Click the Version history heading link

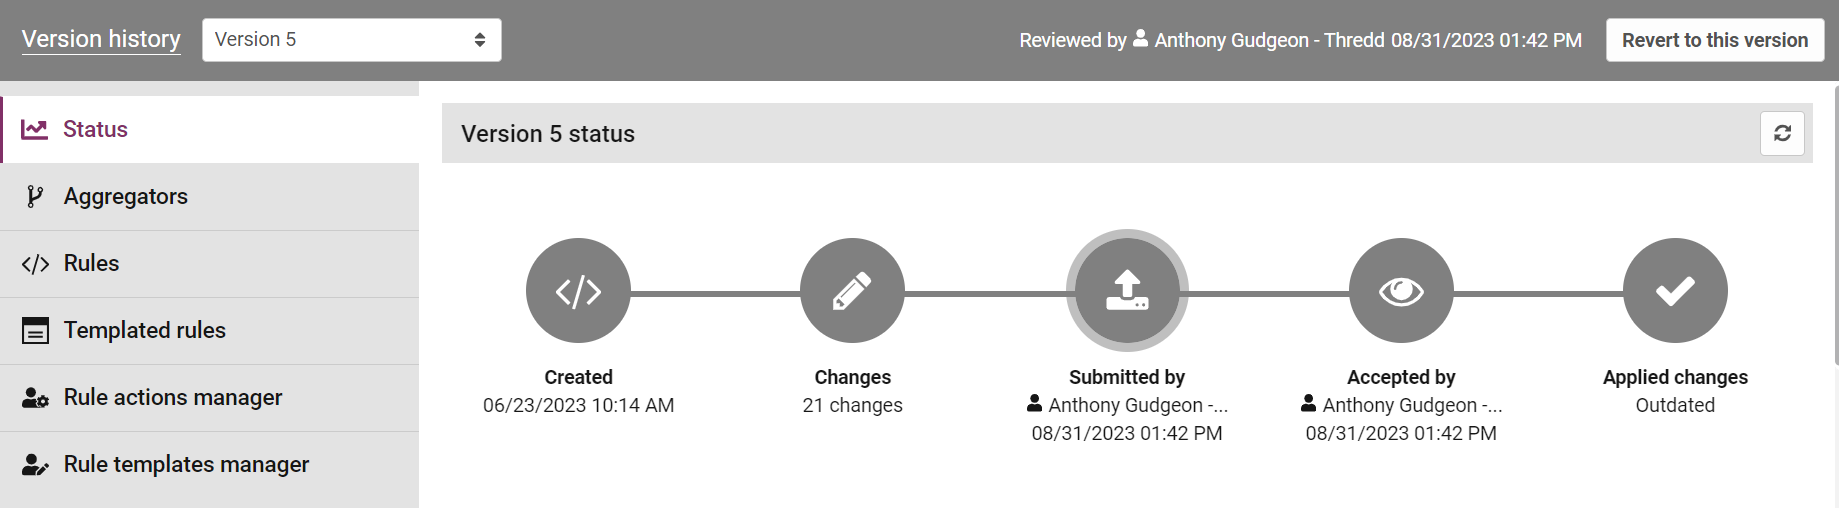coord(101,40)
